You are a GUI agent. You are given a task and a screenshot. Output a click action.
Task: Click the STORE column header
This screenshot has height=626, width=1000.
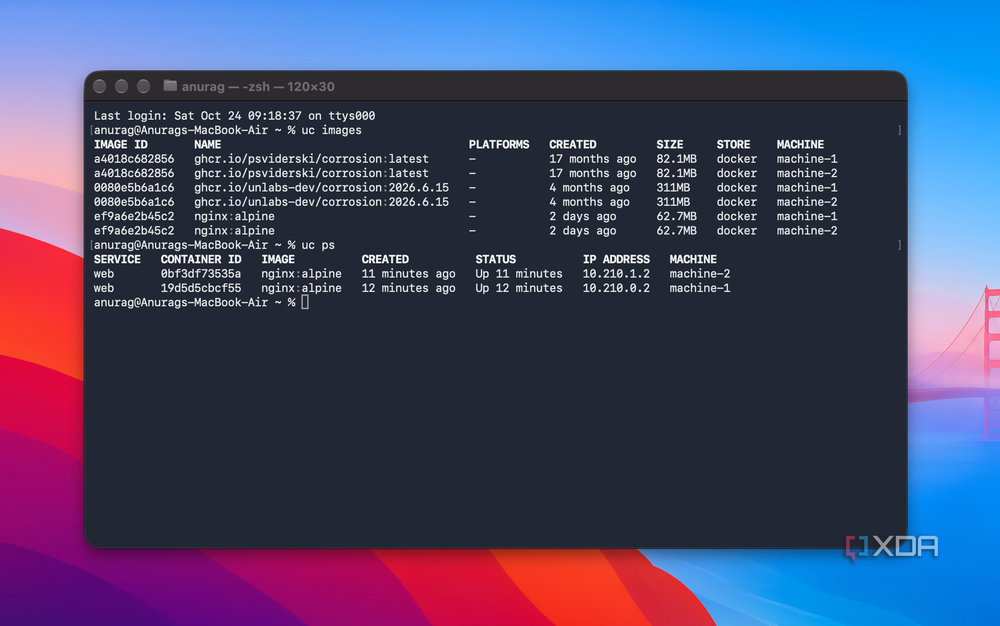click(x=733, y=145)
